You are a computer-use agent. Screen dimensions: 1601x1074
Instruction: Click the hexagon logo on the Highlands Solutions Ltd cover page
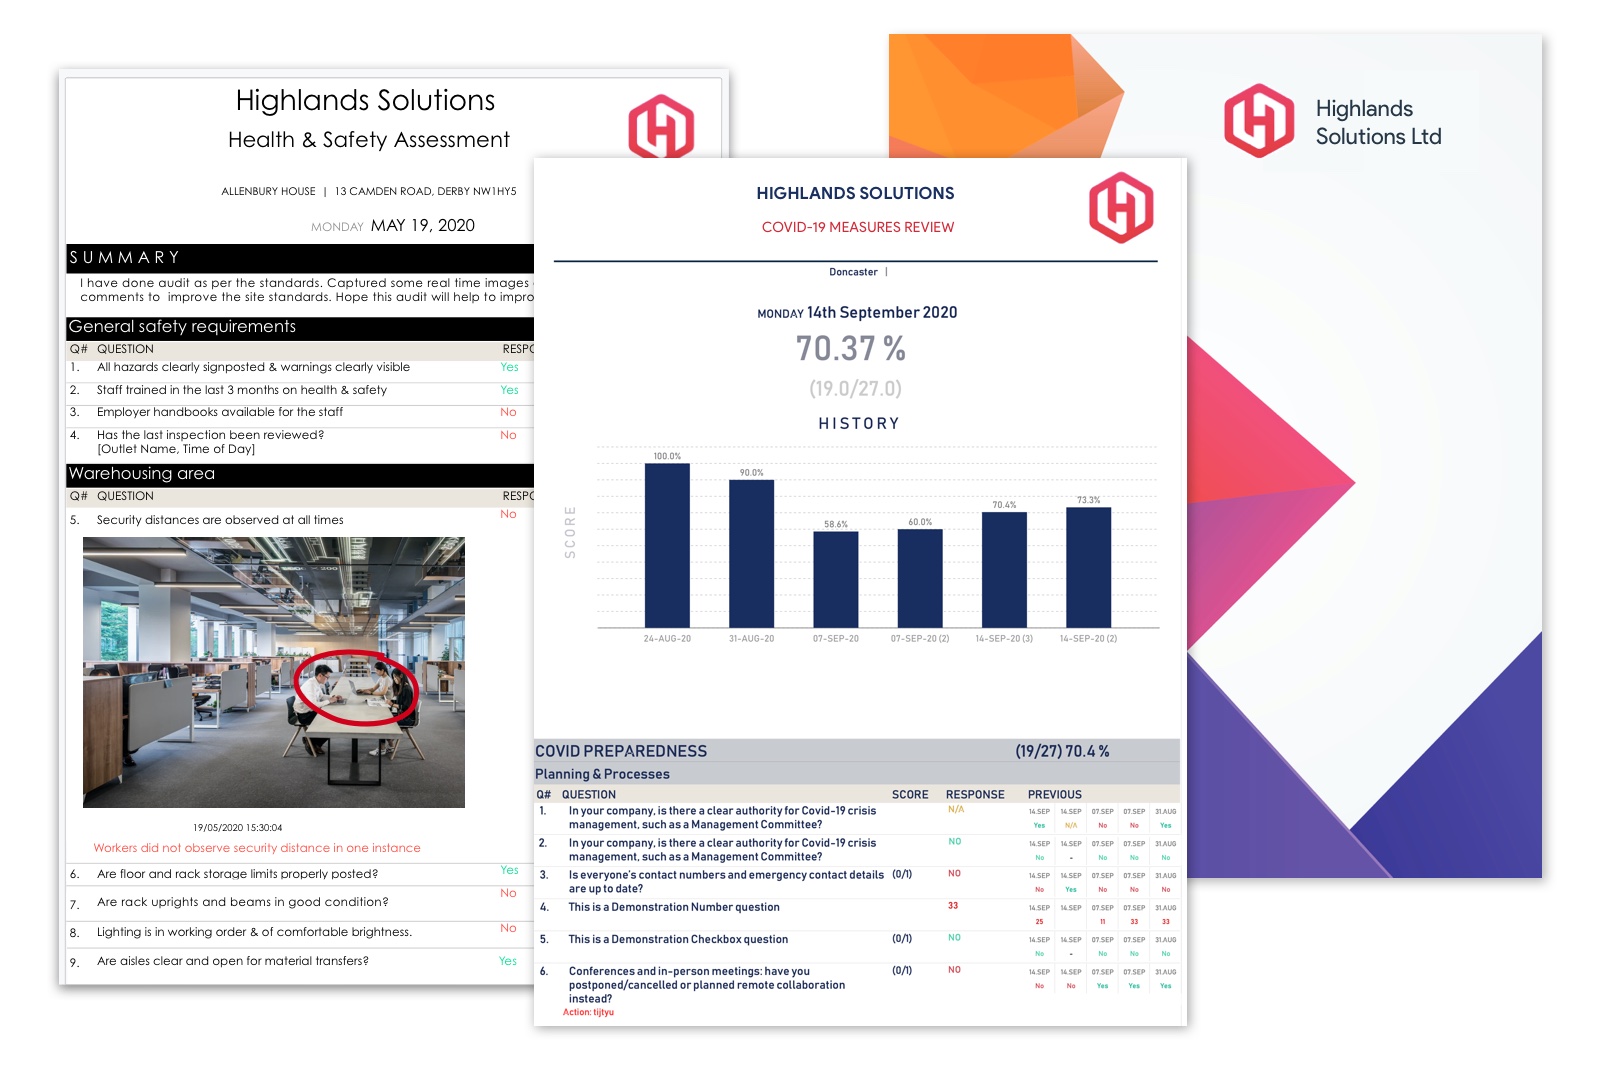coord(1259,121)
